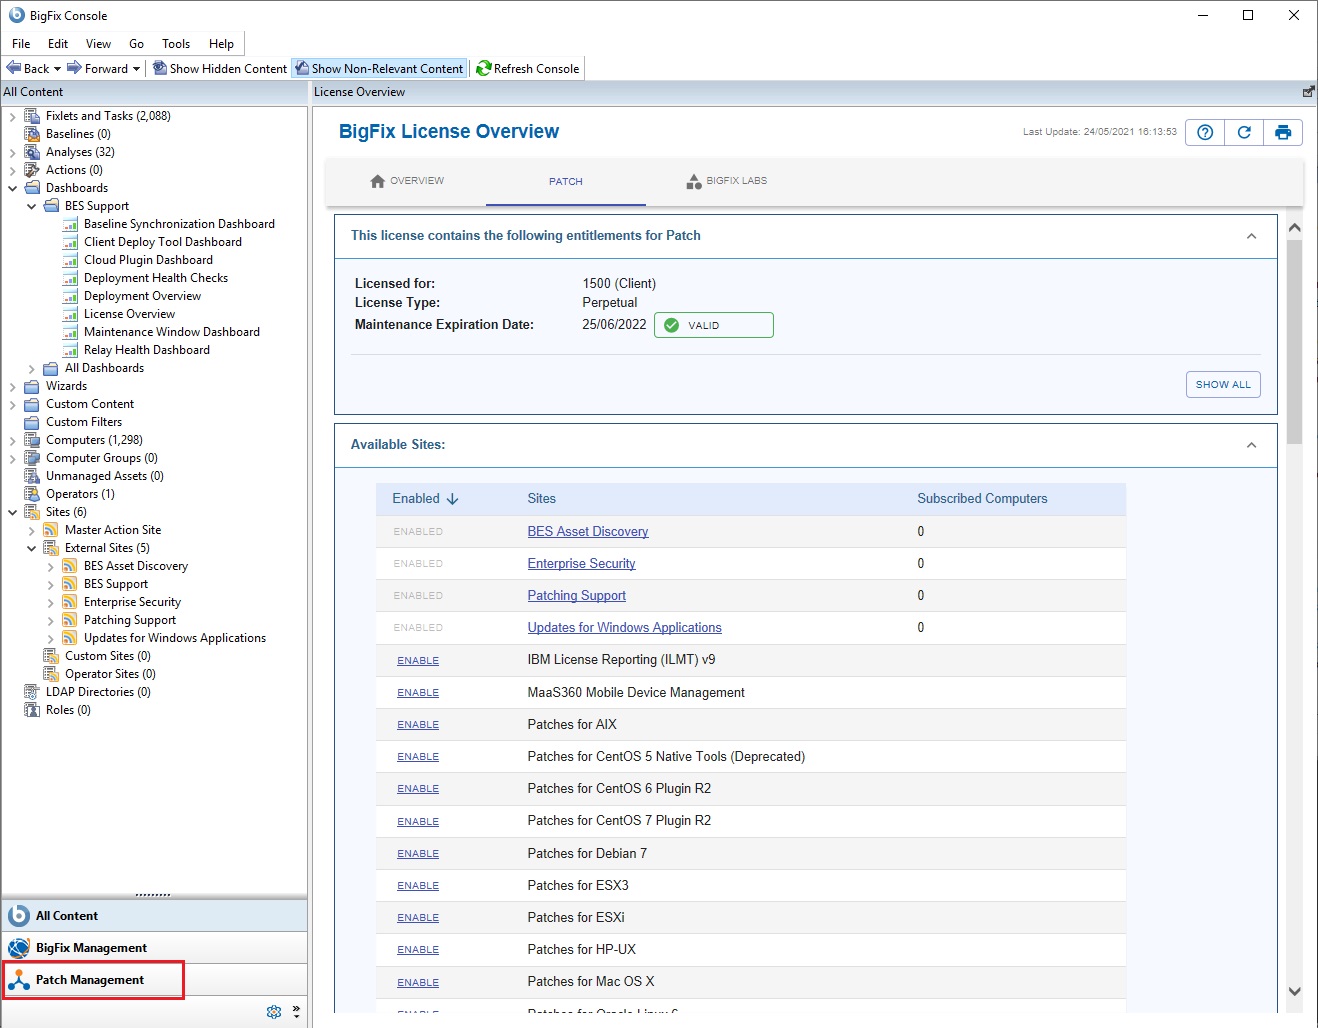Toggle Show Non-Relevant Content
The image size is (1318, 1028).
379,69
